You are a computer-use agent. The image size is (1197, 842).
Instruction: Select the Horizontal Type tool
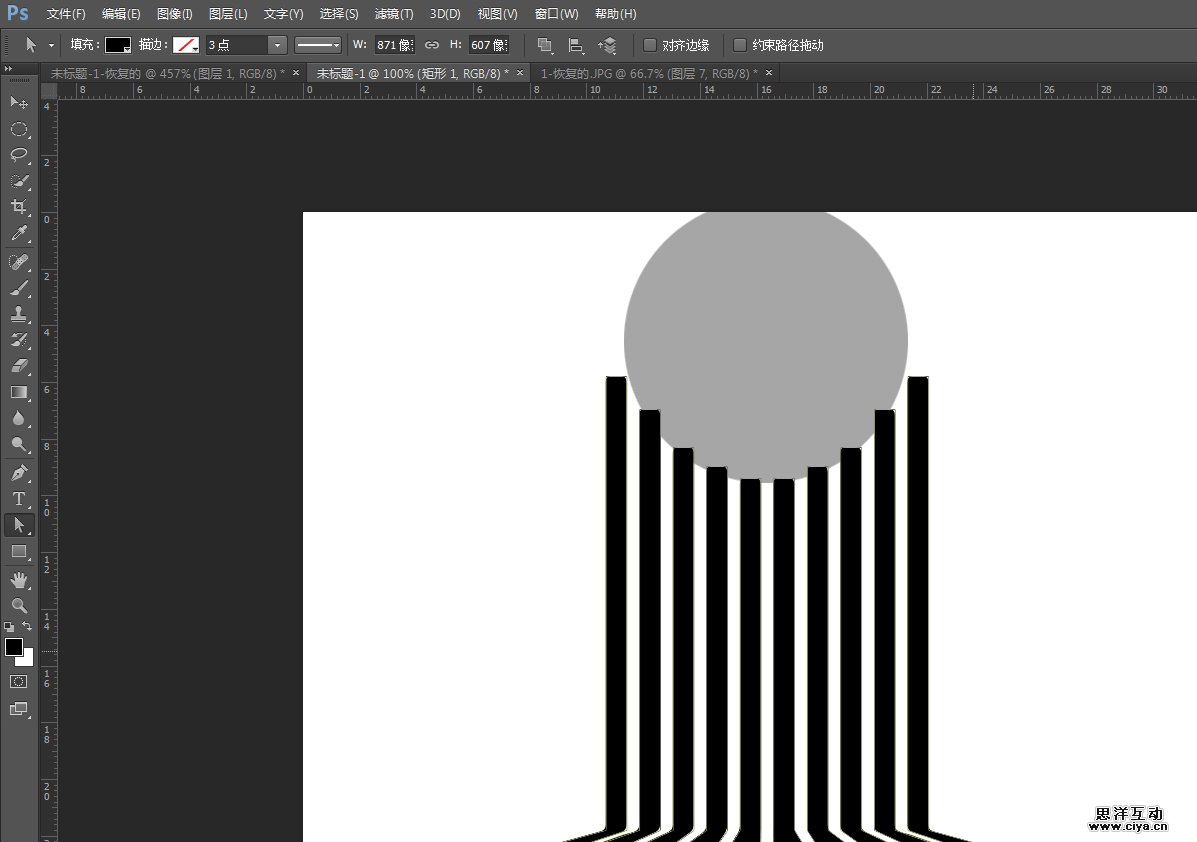point(19,499)
